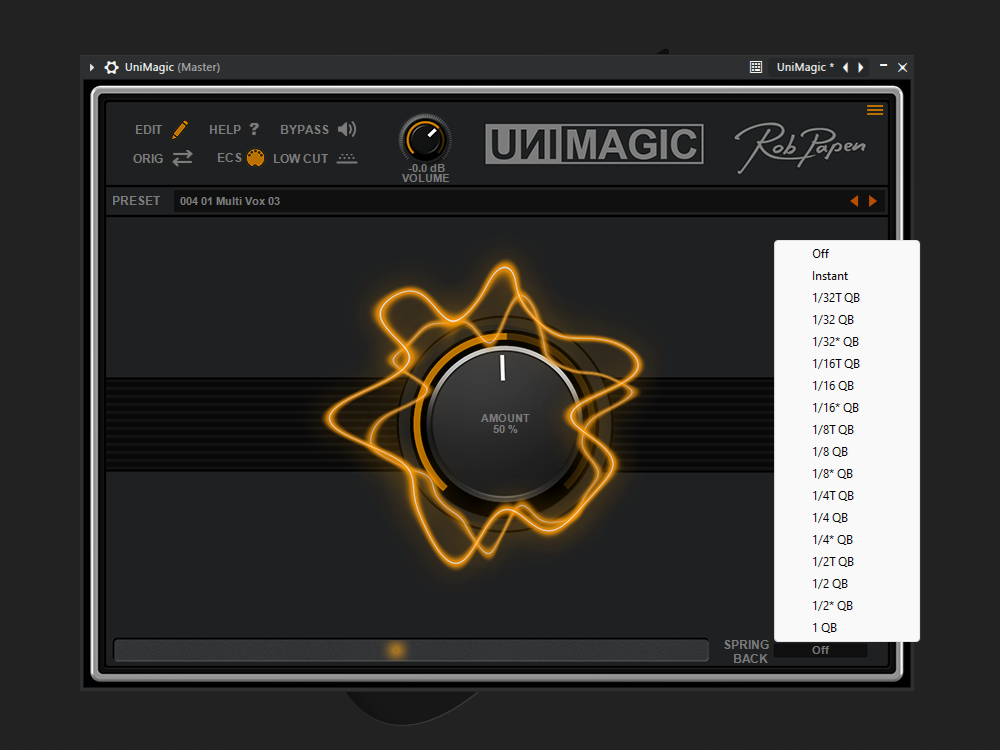1000x750 pixels.
Task: Click the large AMOUNT knob
Action: (504, 423)
